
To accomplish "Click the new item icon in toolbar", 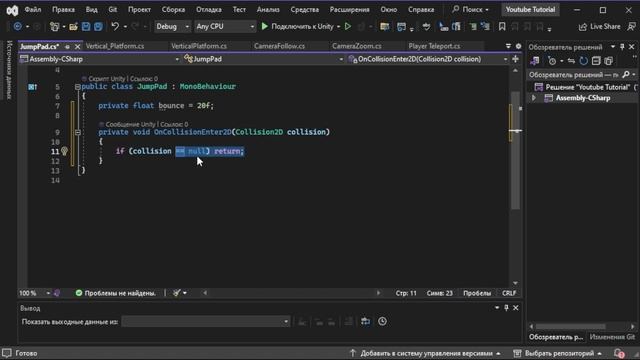I will pyautogui.click(x=54, y=27).
